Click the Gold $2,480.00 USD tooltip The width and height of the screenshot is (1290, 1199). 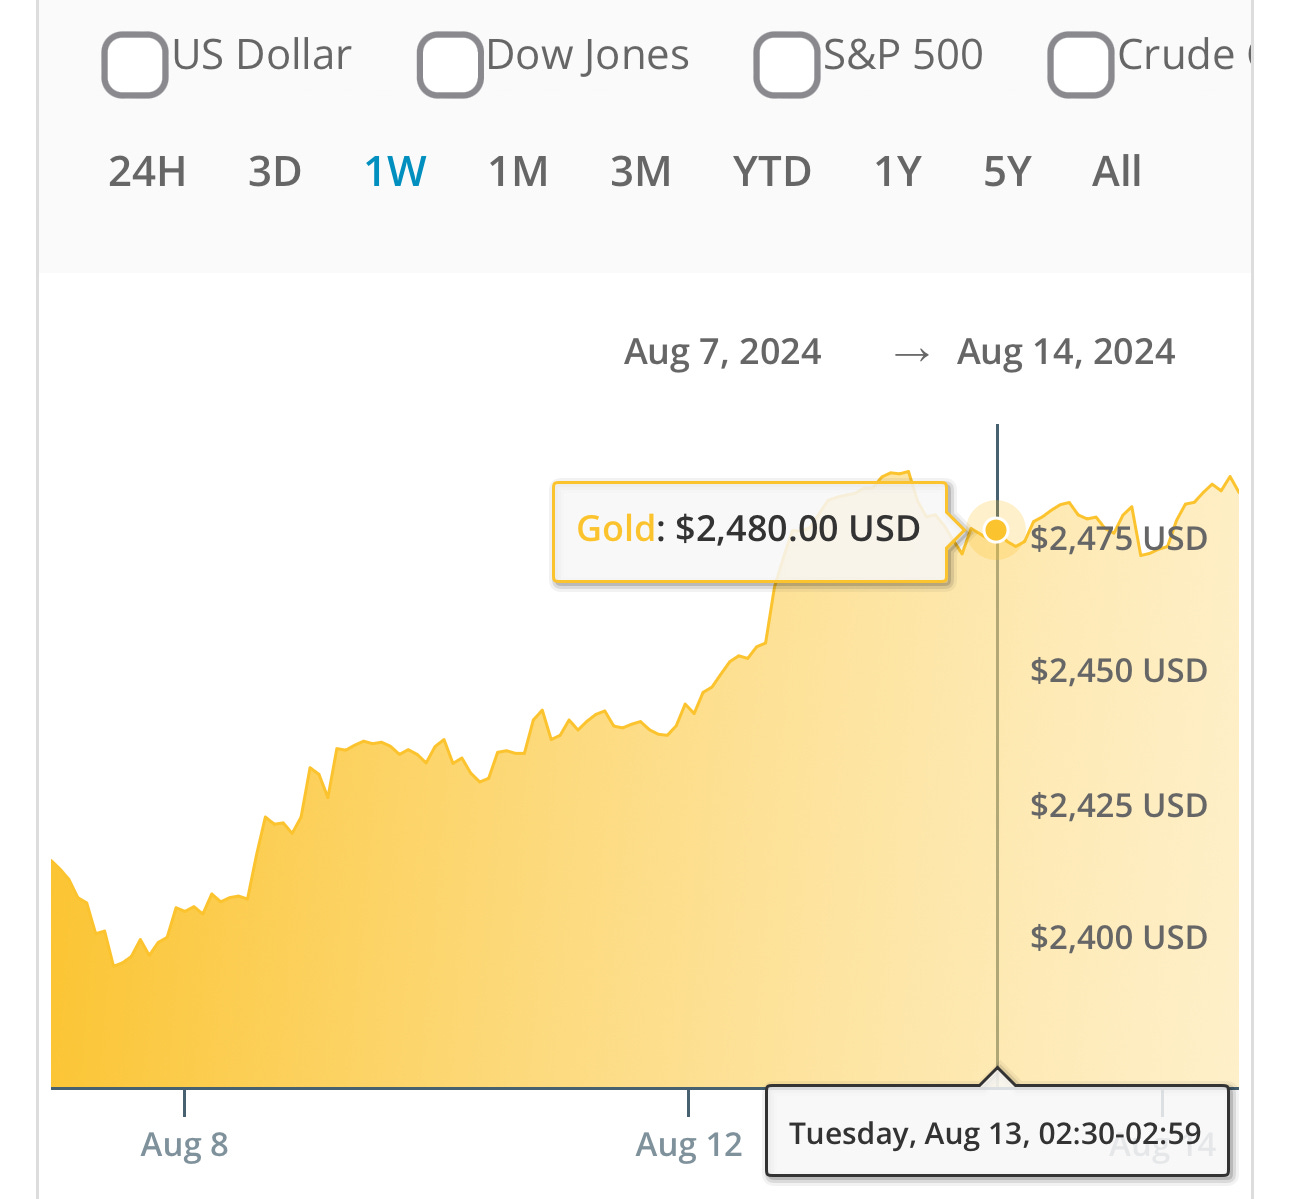(749, 530)
